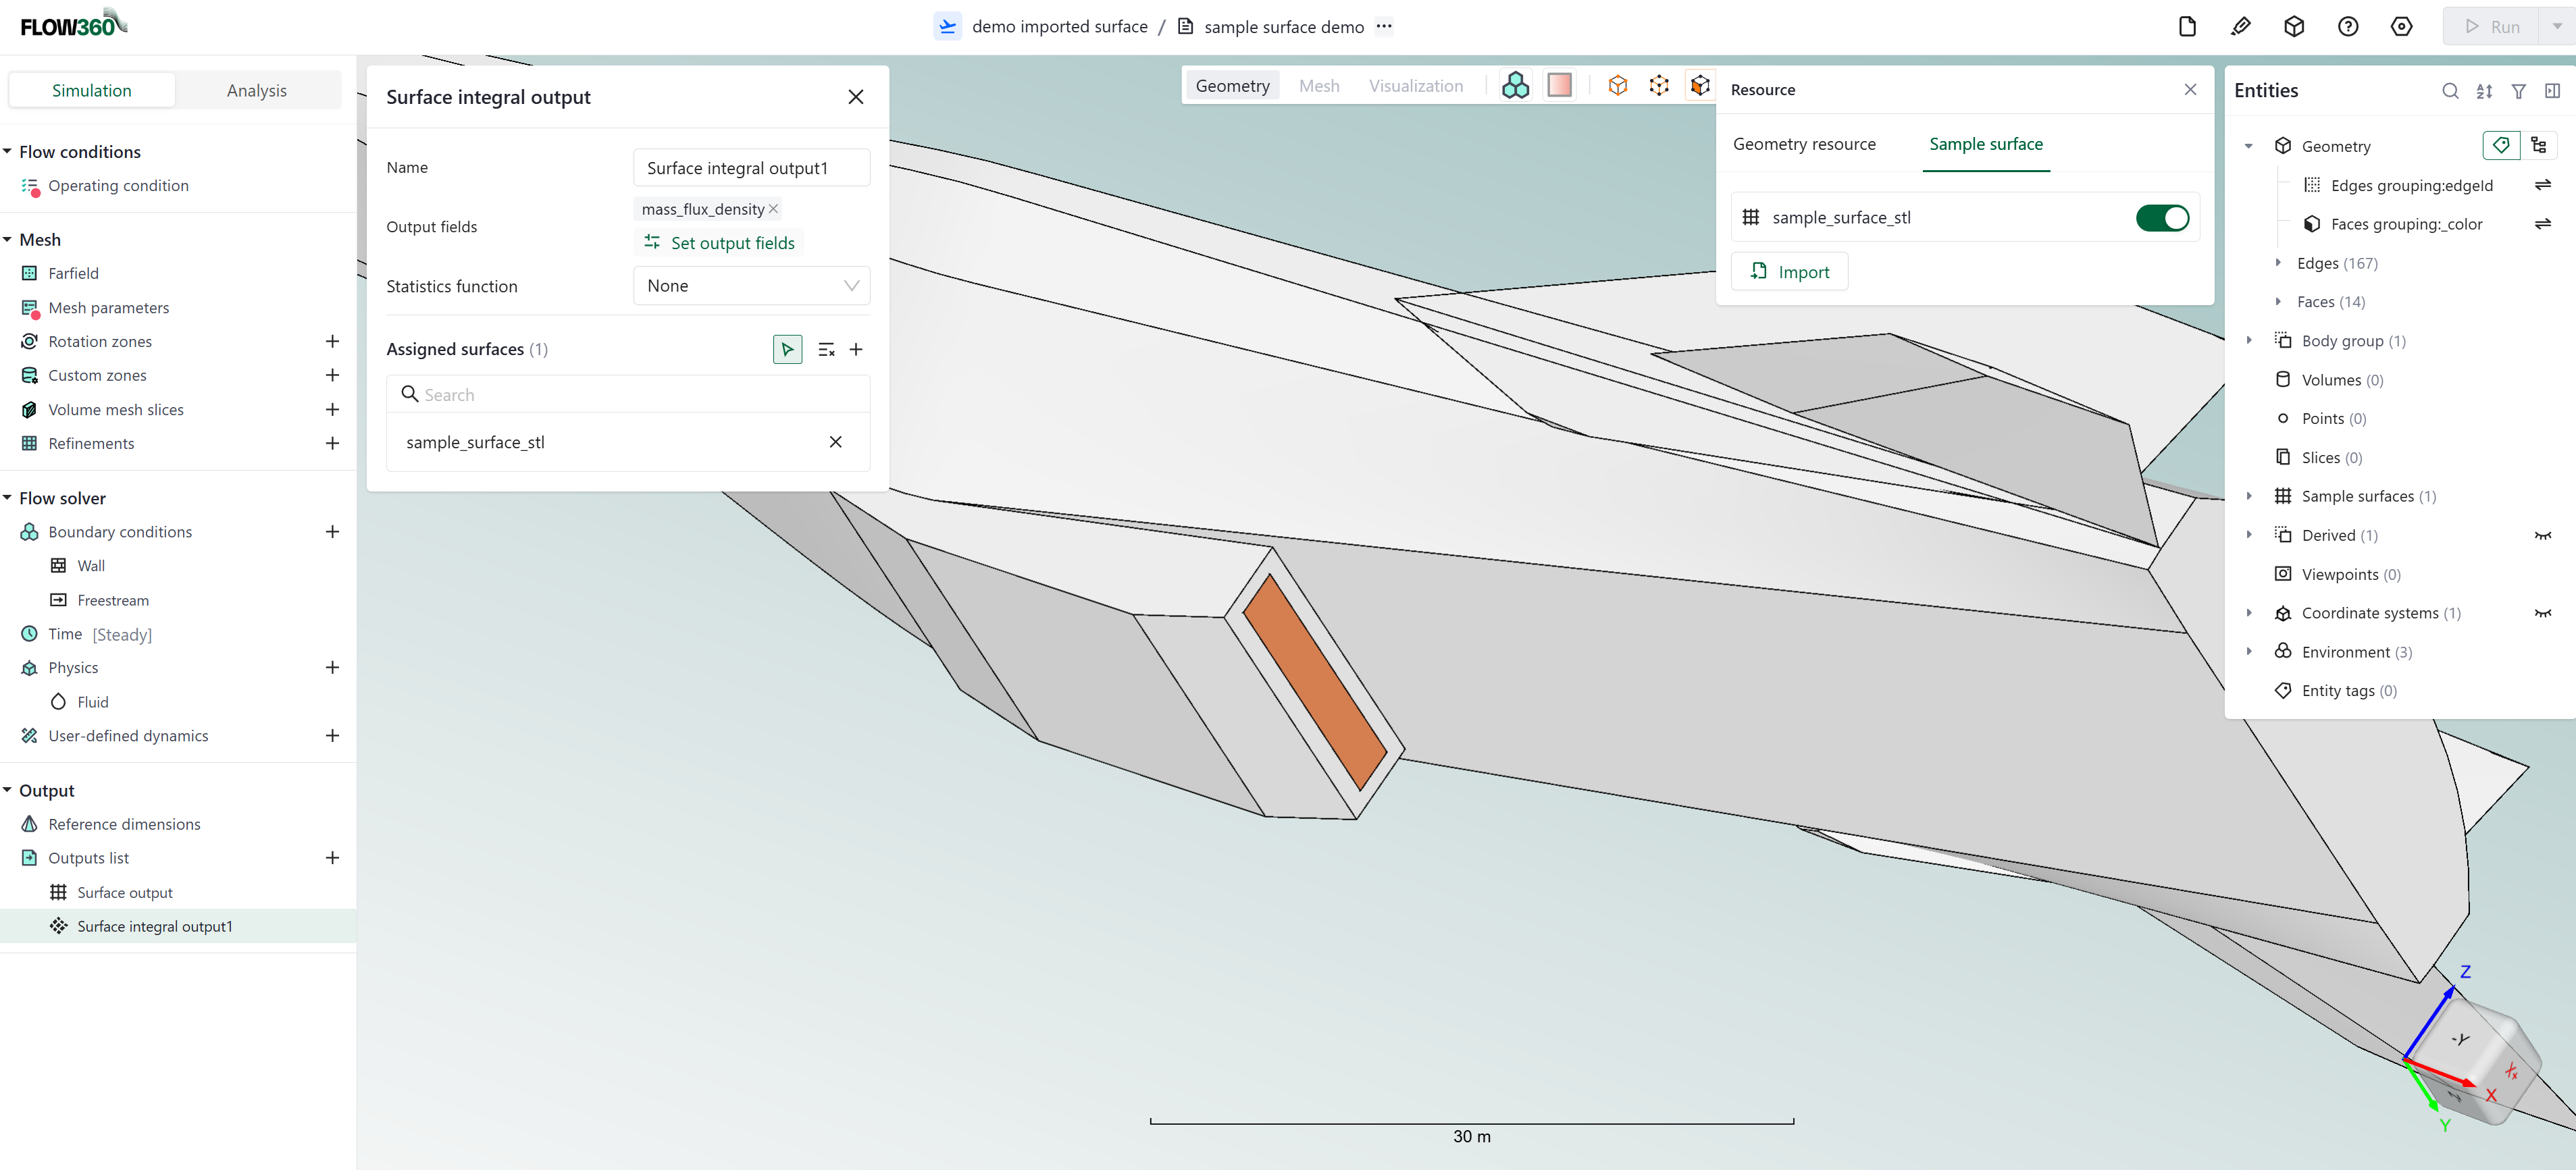
Task: Disable the sample_surface_stl import toggle
Action: coord(2163,217)
